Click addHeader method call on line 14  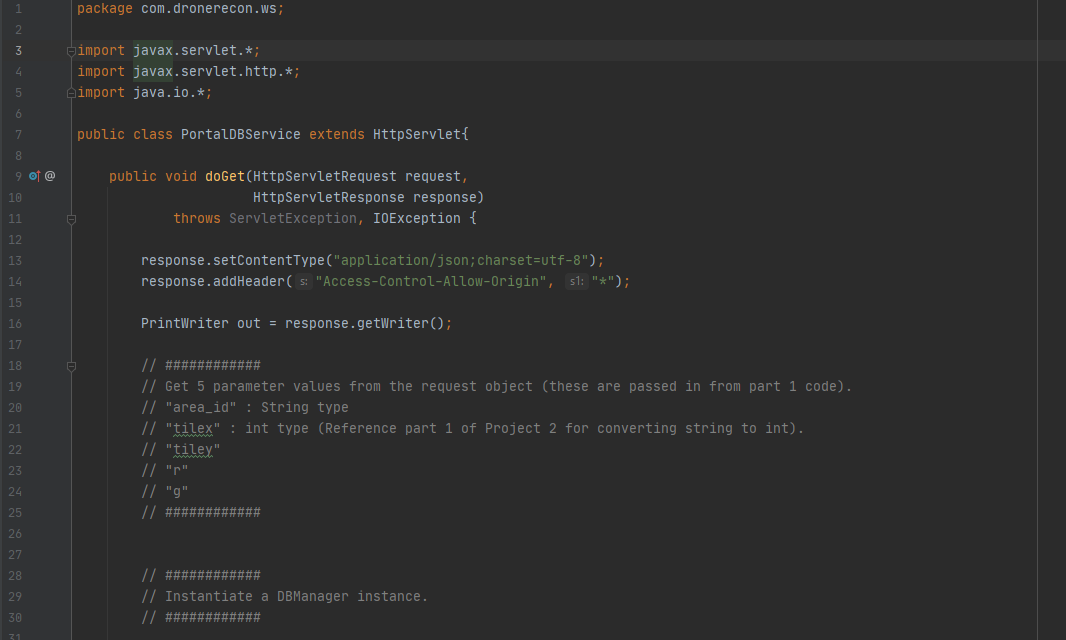[249, 282]
